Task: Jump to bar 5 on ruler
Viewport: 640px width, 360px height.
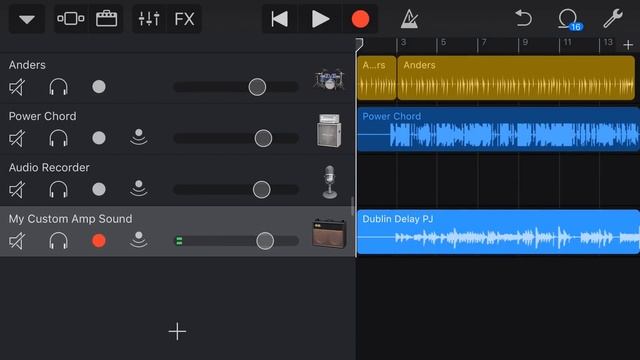Action: tap(444, 42)
